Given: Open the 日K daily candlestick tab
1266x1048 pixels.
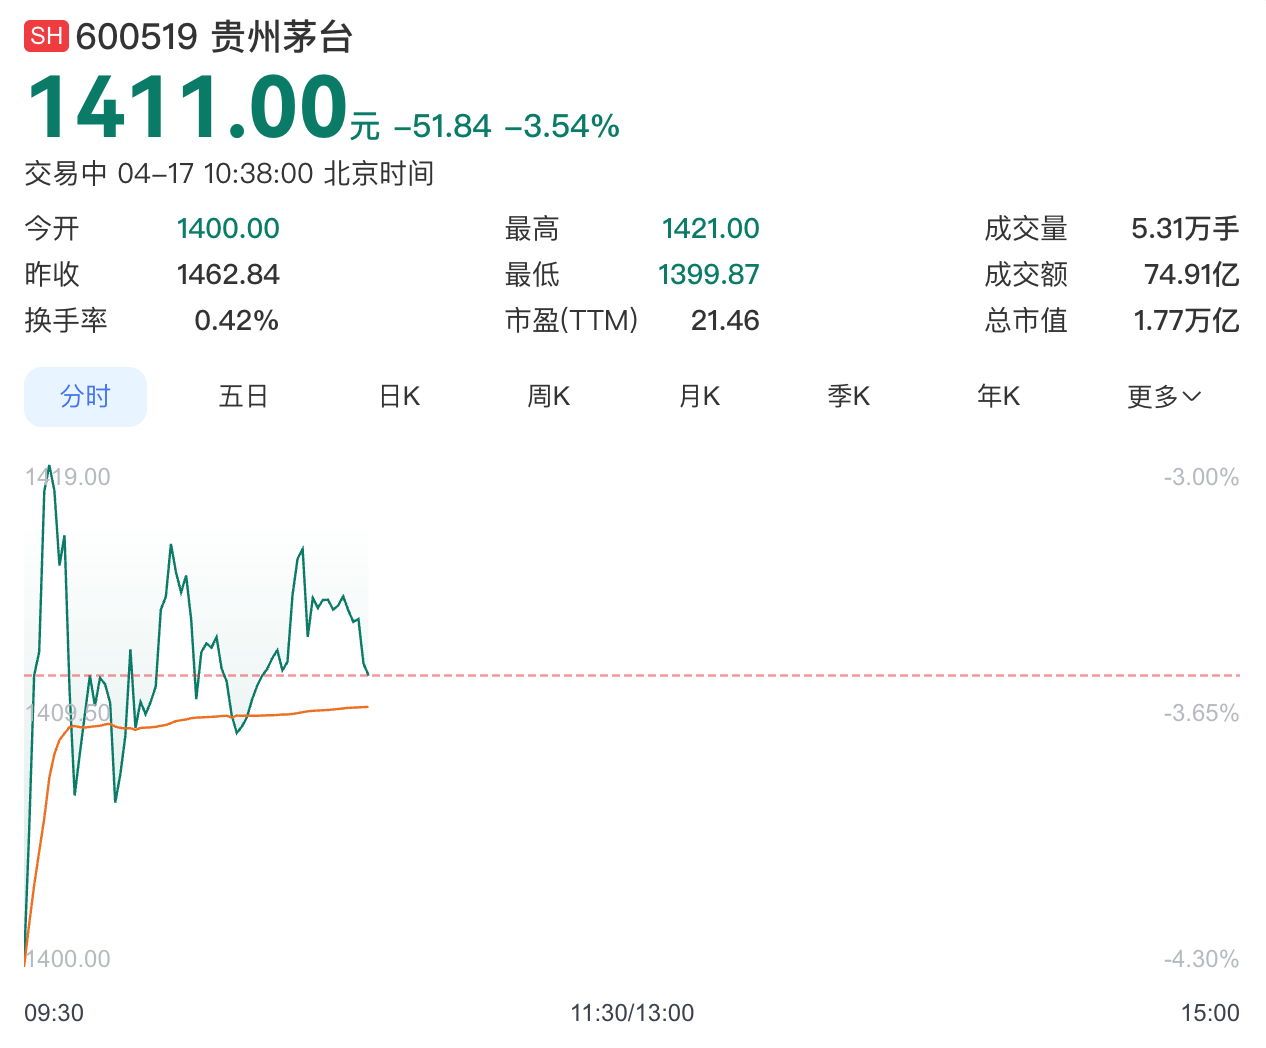Looking at the screenshot, I should tap(399, 397).
